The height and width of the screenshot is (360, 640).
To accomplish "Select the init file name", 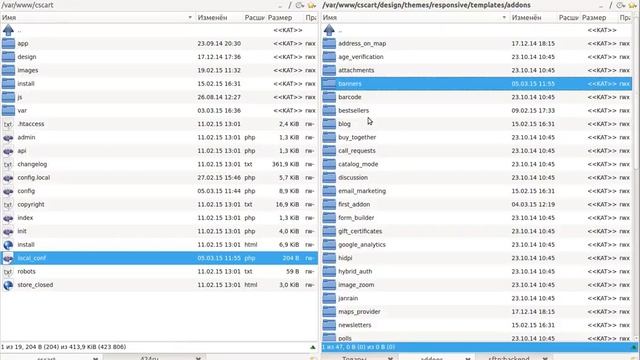I will (22, 231).
